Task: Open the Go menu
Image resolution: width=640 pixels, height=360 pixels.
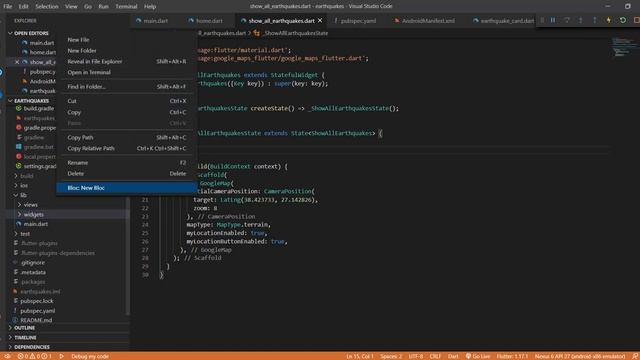Action: point(88,6)
